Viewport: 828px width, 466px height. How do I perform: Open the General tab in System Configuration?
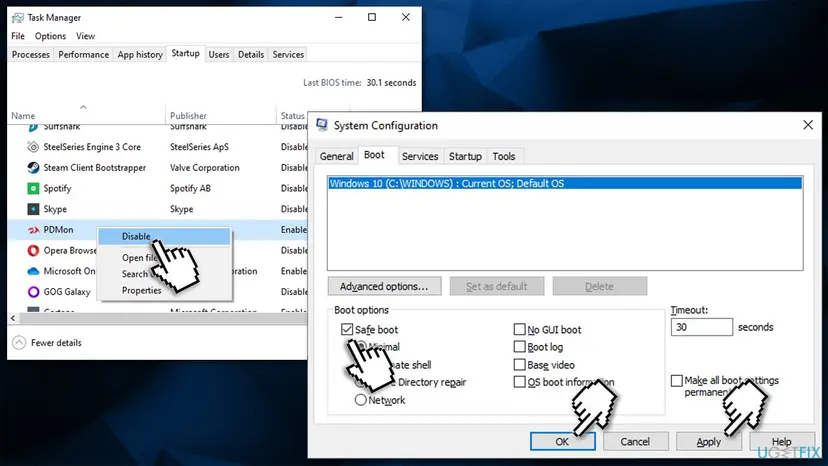click(x=336, y=156)
